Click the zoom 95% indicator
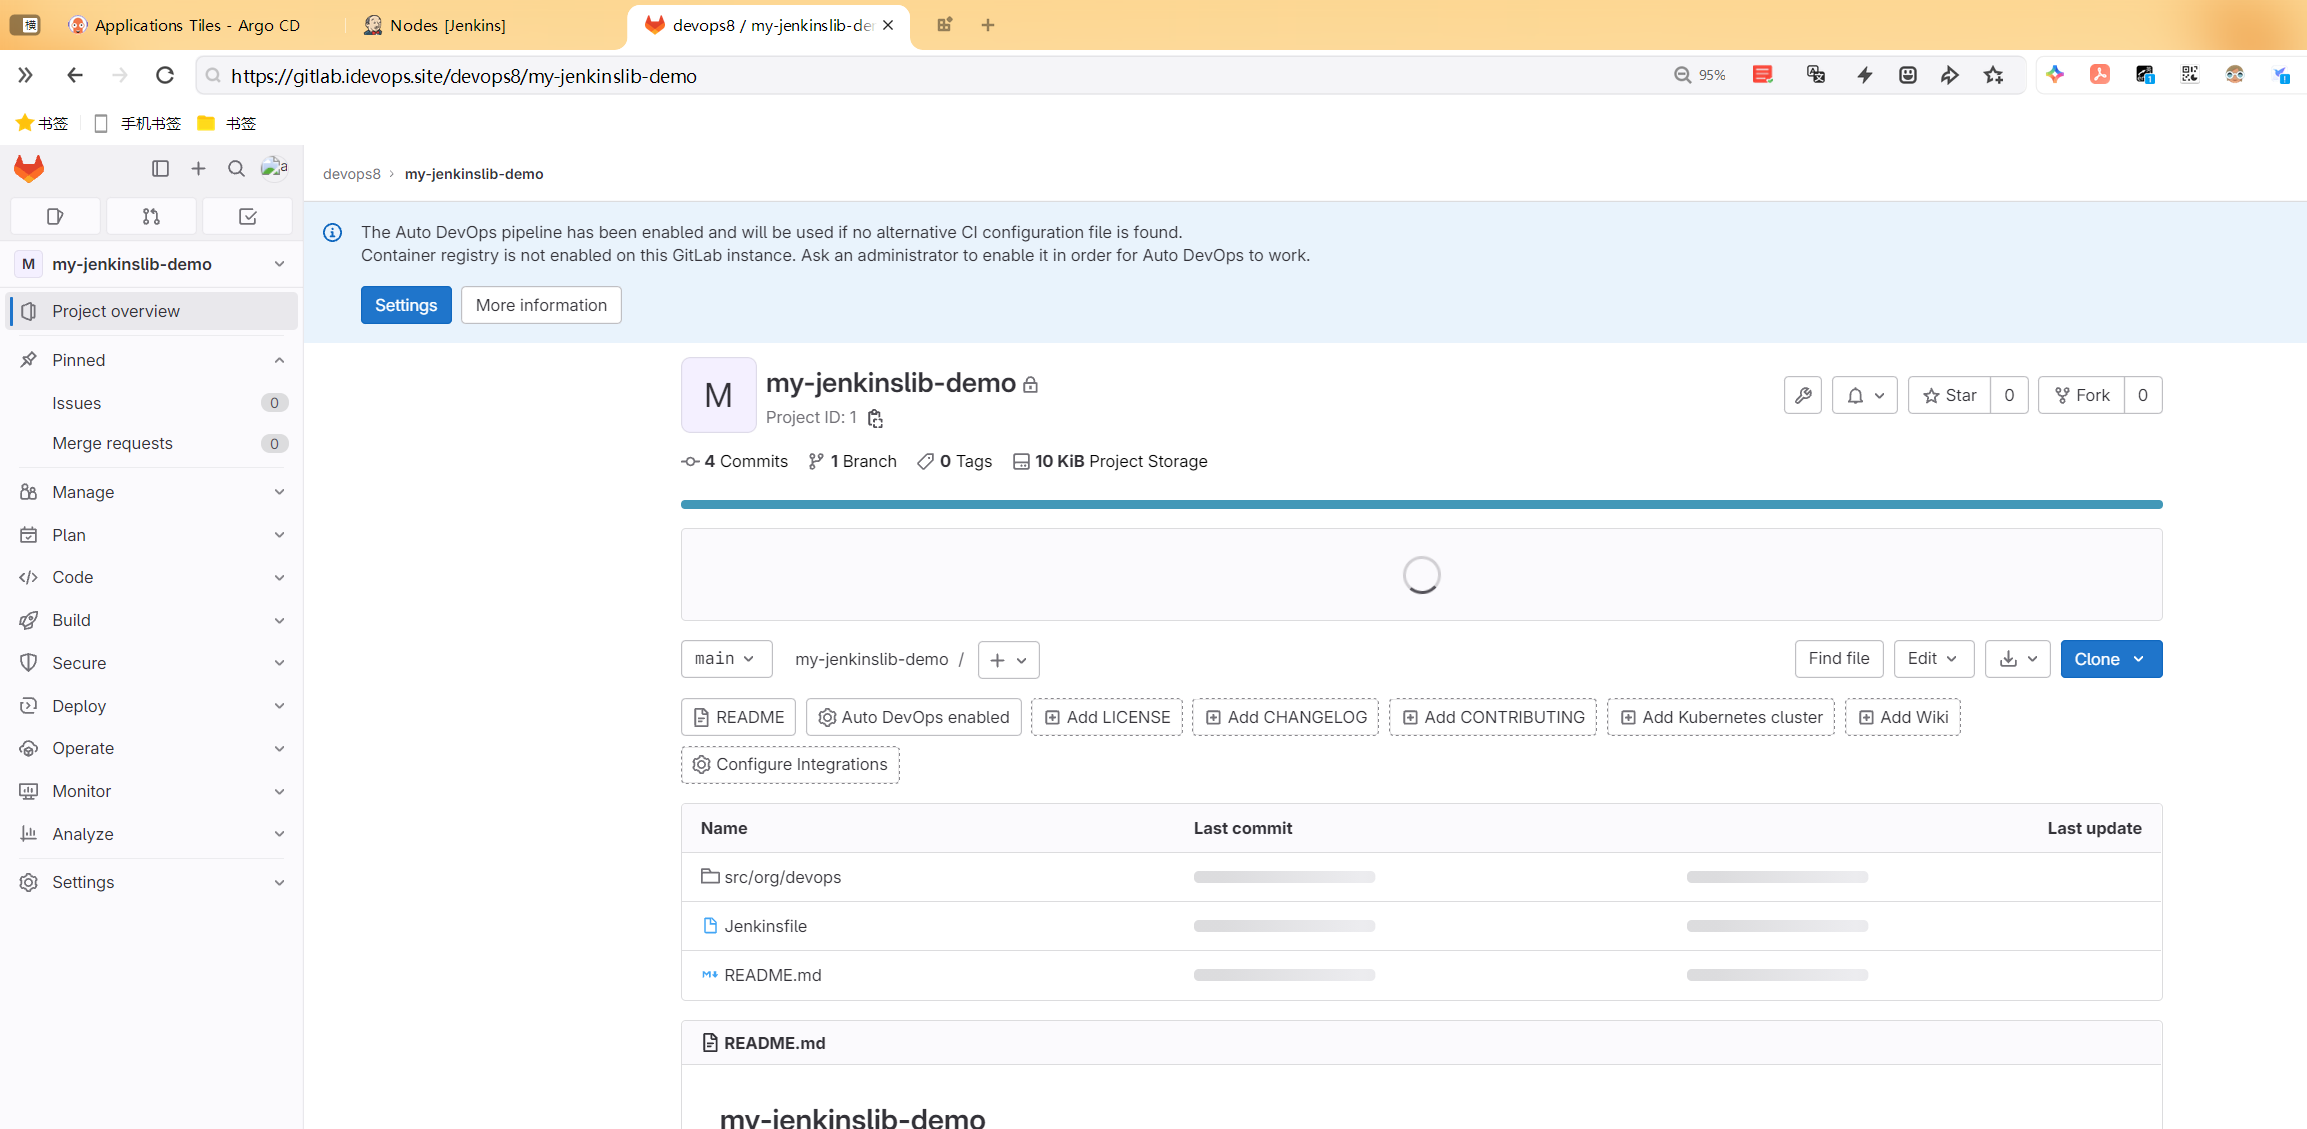 [x=1700, y=75]
